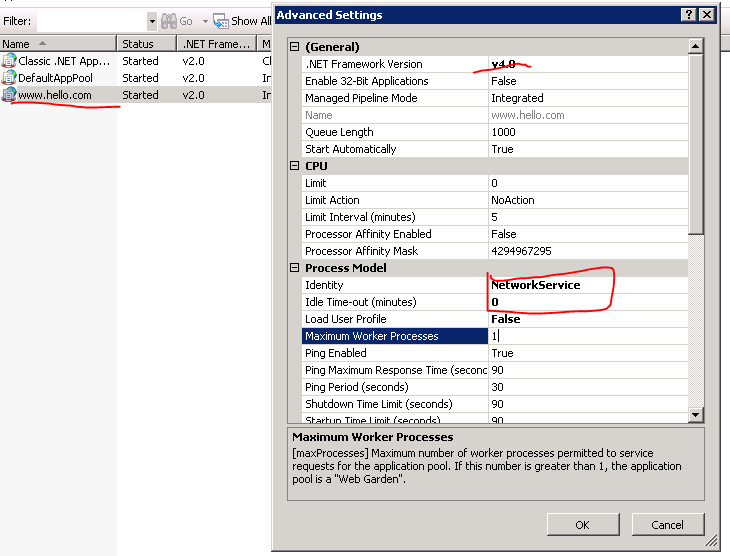
Task: Click the www.hello.com application pool icon
Action: (9, 95)
